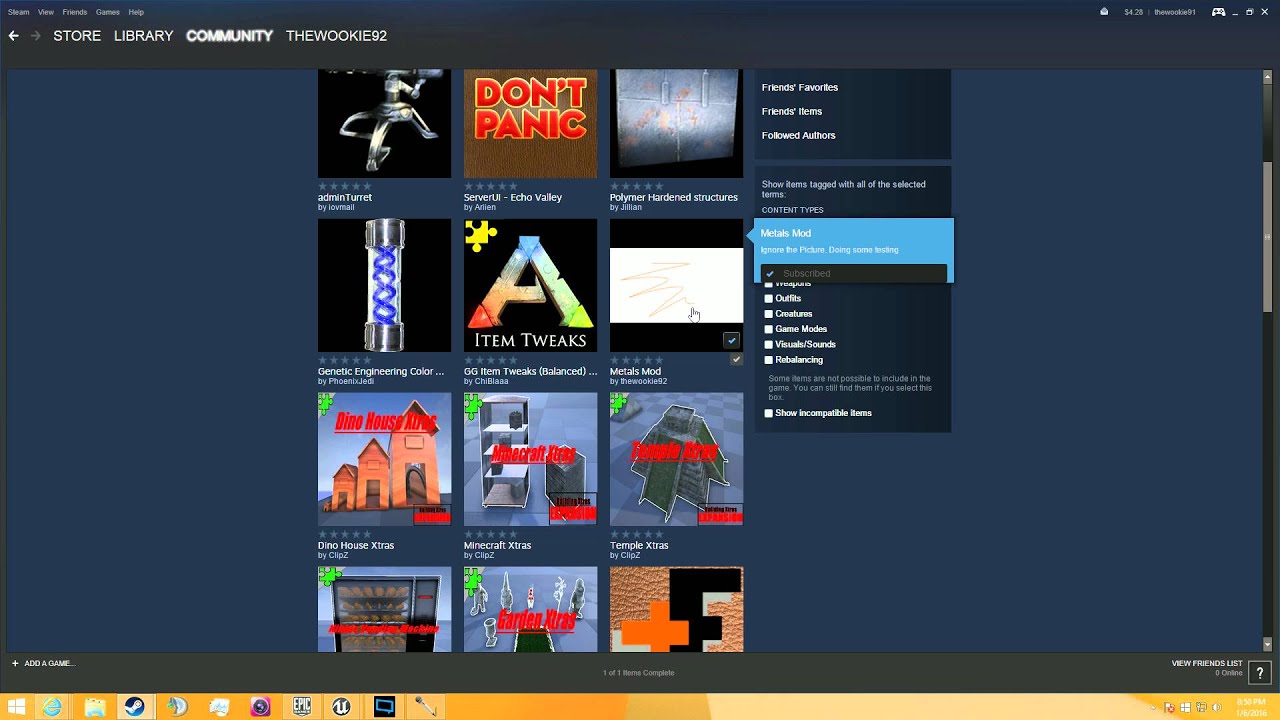Click the wallet balance $4.28

1133,12
